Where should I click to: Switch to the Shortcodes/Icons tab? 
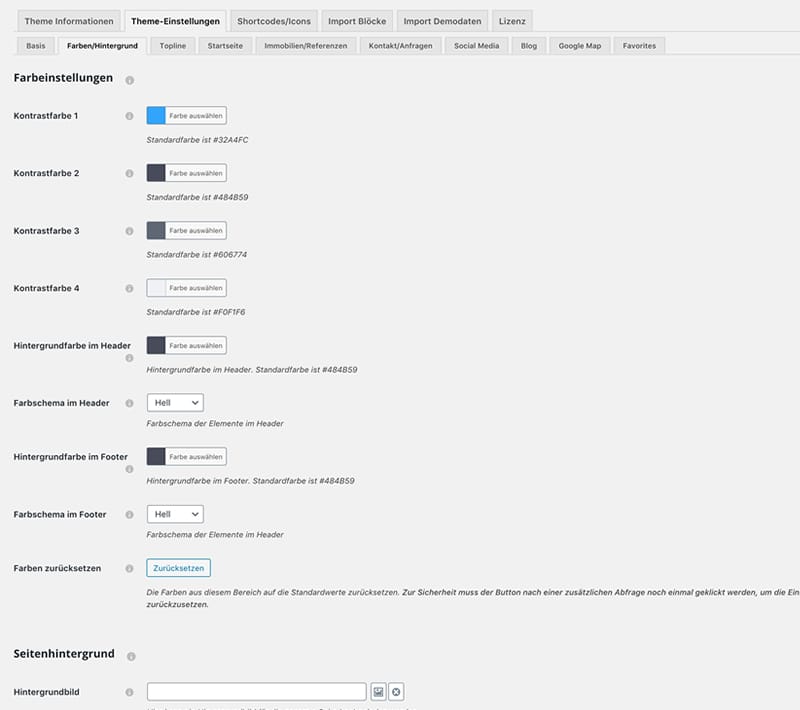coord(274,21)
